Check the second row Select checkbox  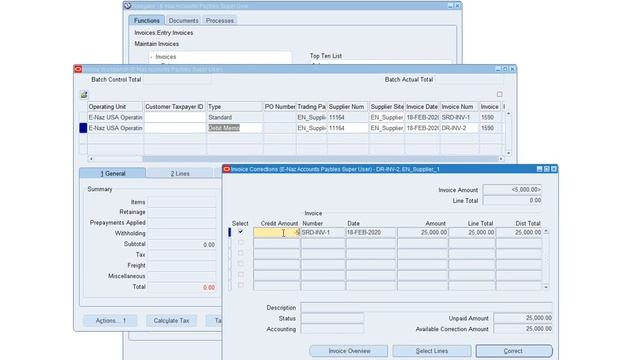coord(241,242)
